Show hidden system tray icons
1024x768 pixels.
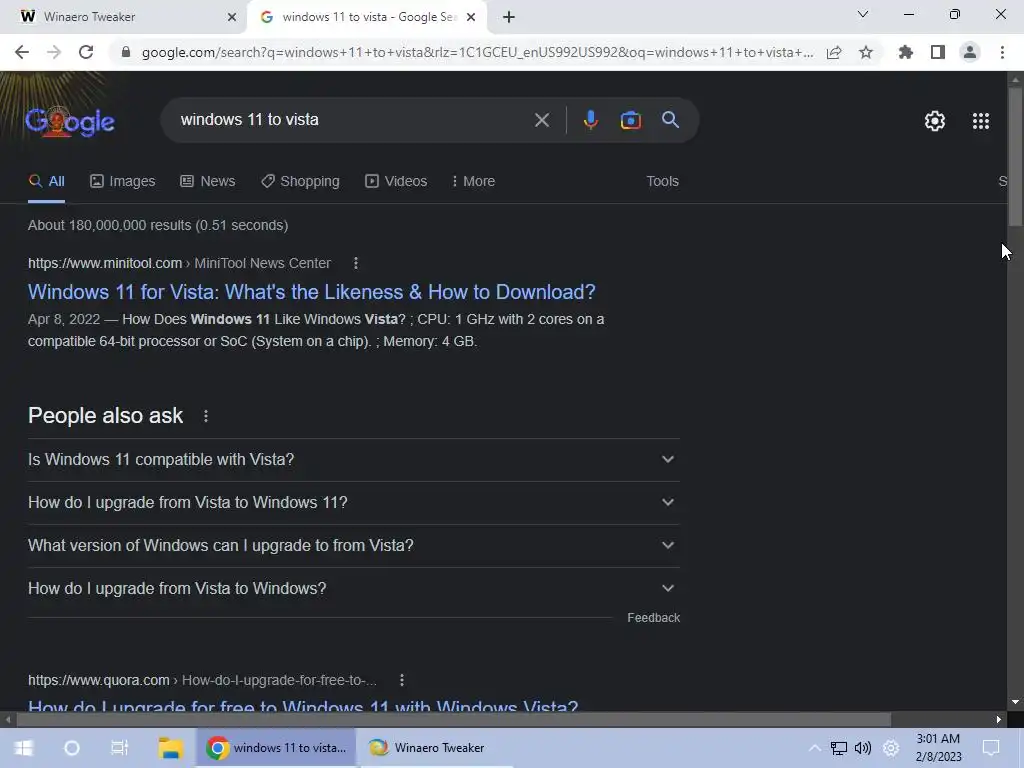(x=814, y=748)
